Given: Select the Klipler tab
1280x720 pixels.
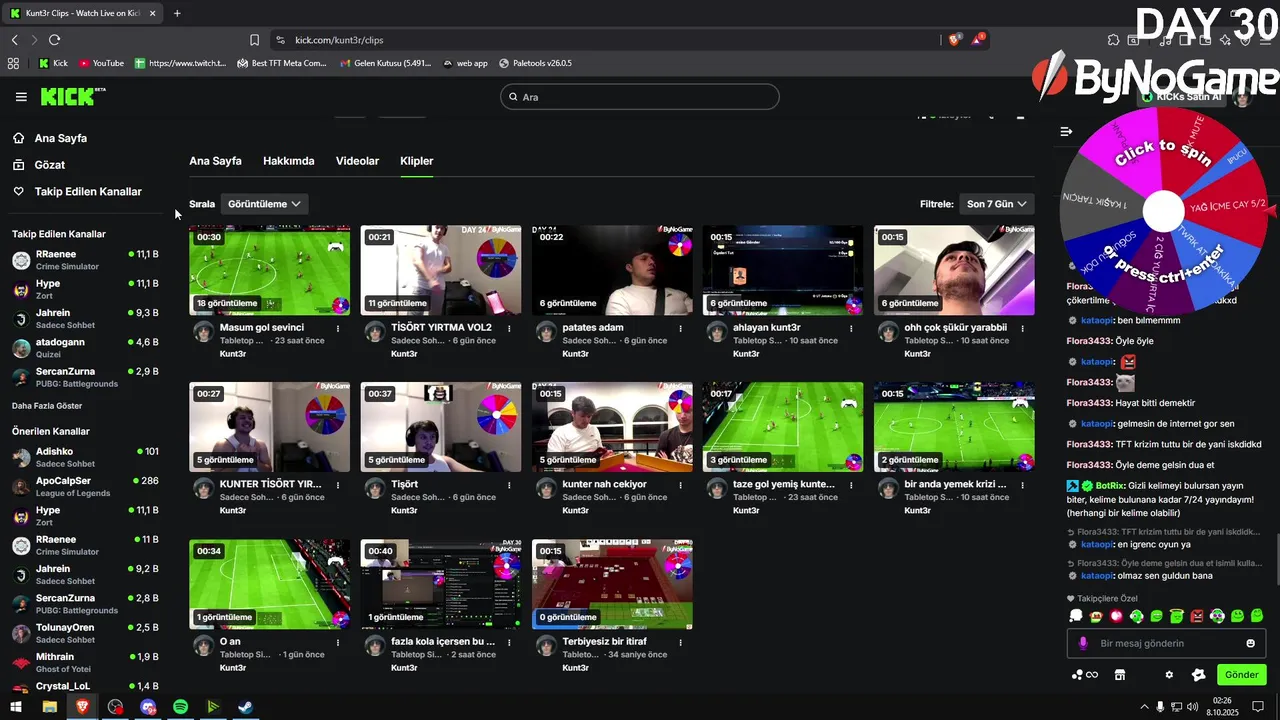Looking at the screenshot, I should pyautogui.click(x=416, y=161).
